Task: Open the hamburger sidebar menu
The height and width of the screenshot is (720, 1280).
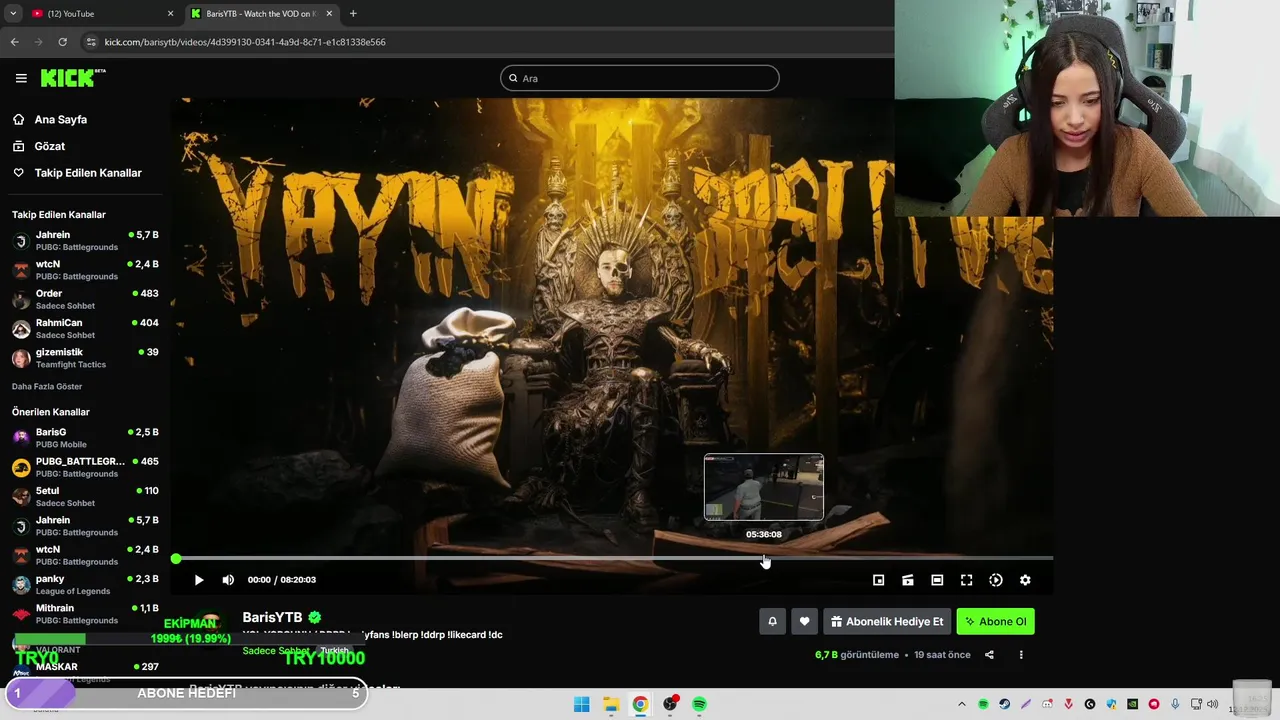Action: coord(21,78)
